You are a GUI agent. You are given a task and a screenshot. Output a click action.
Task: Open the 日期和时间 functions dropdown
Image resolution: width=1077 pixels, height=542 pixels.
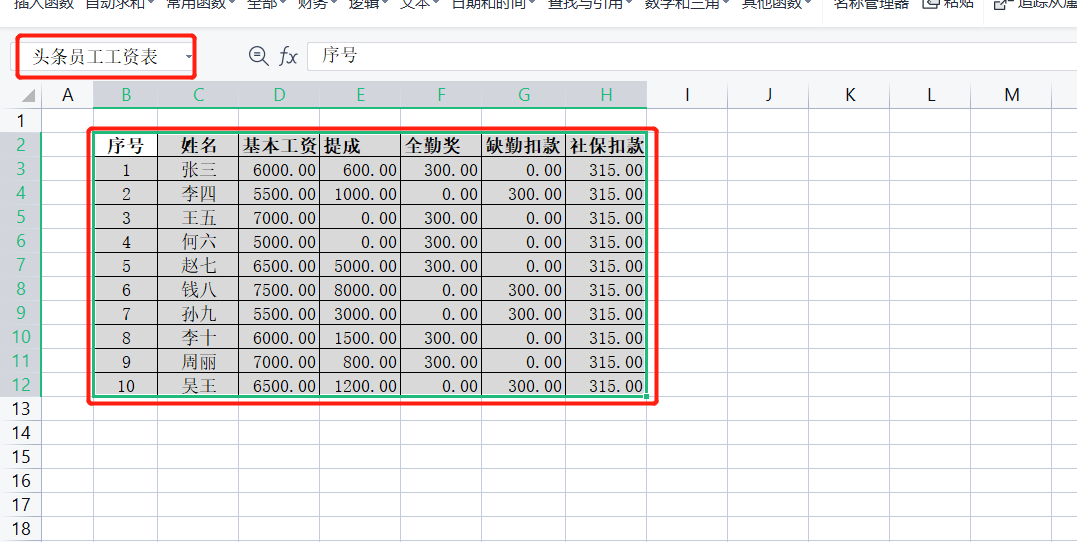pyautogui.click(x=494, y=3)
